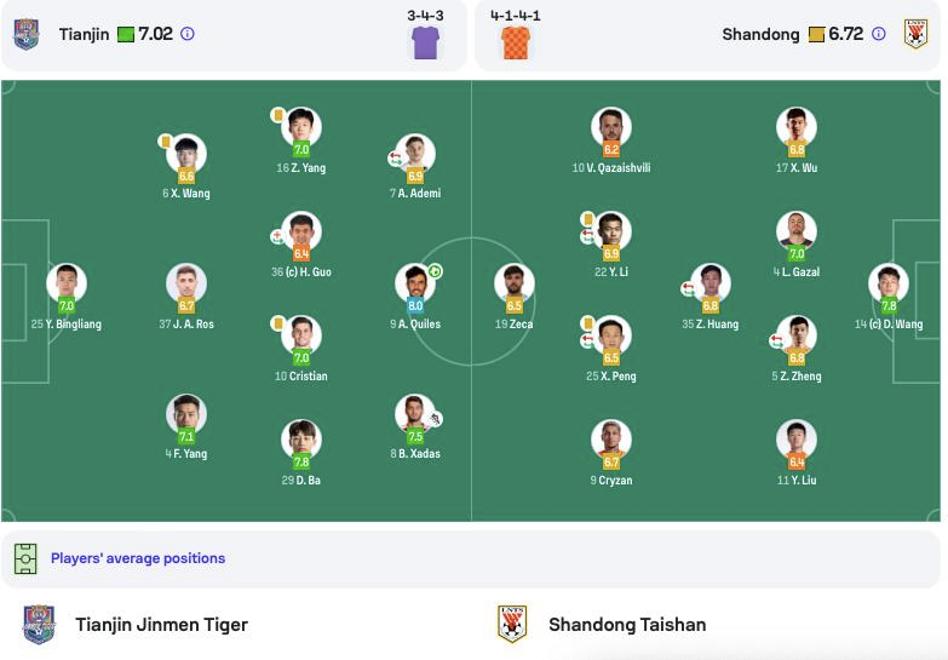Click the substitution icon on A. Ademi
Image resolution: width=948 pixels, height=660 pixels.
(x=395, y=159)
